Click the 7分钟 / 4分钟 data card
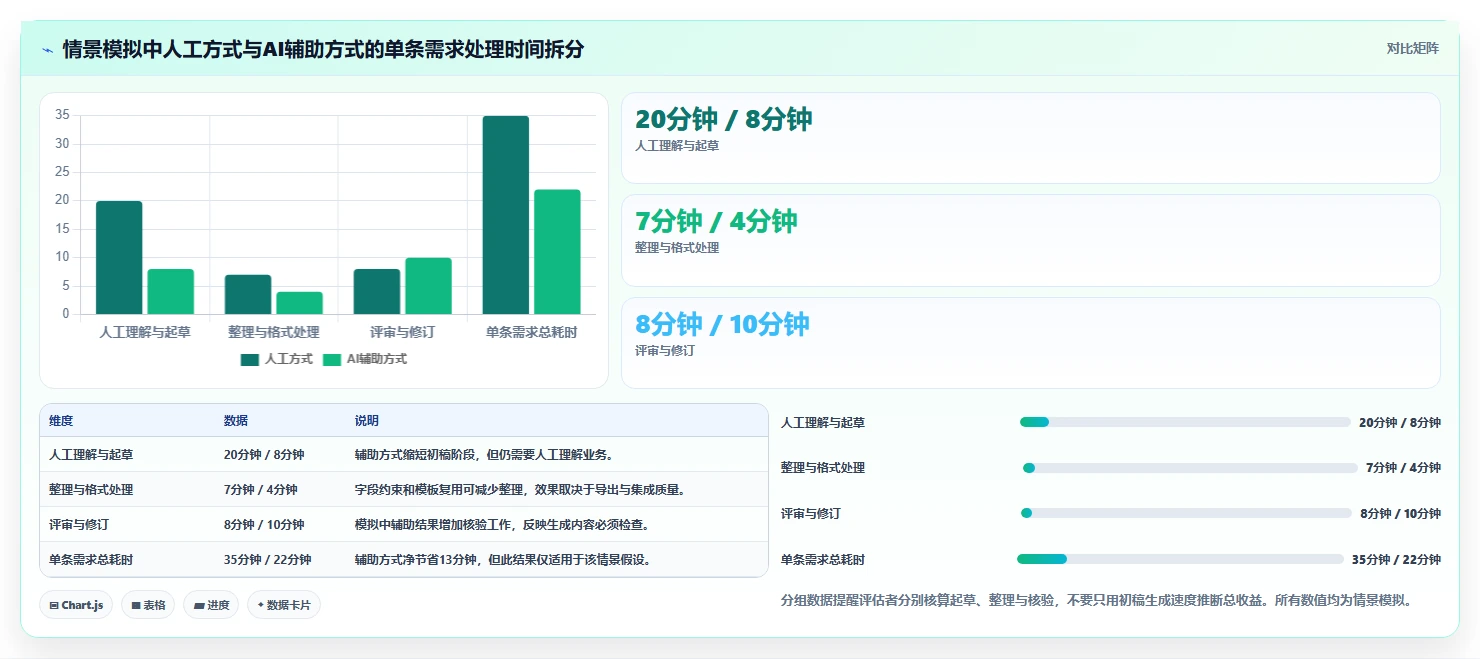The height and width of the screenshot is (659, 1480). 1031,240
